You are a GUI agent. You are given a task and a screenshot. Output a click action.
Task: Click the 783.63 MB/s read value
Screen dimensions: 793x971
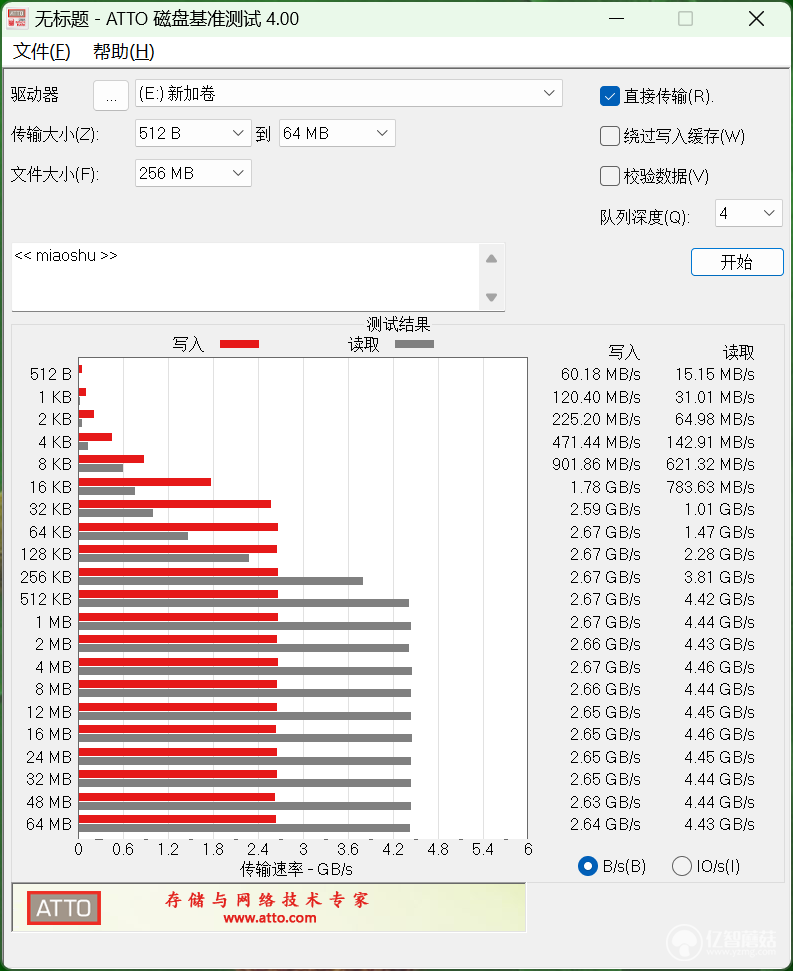(x=711, y=487)
